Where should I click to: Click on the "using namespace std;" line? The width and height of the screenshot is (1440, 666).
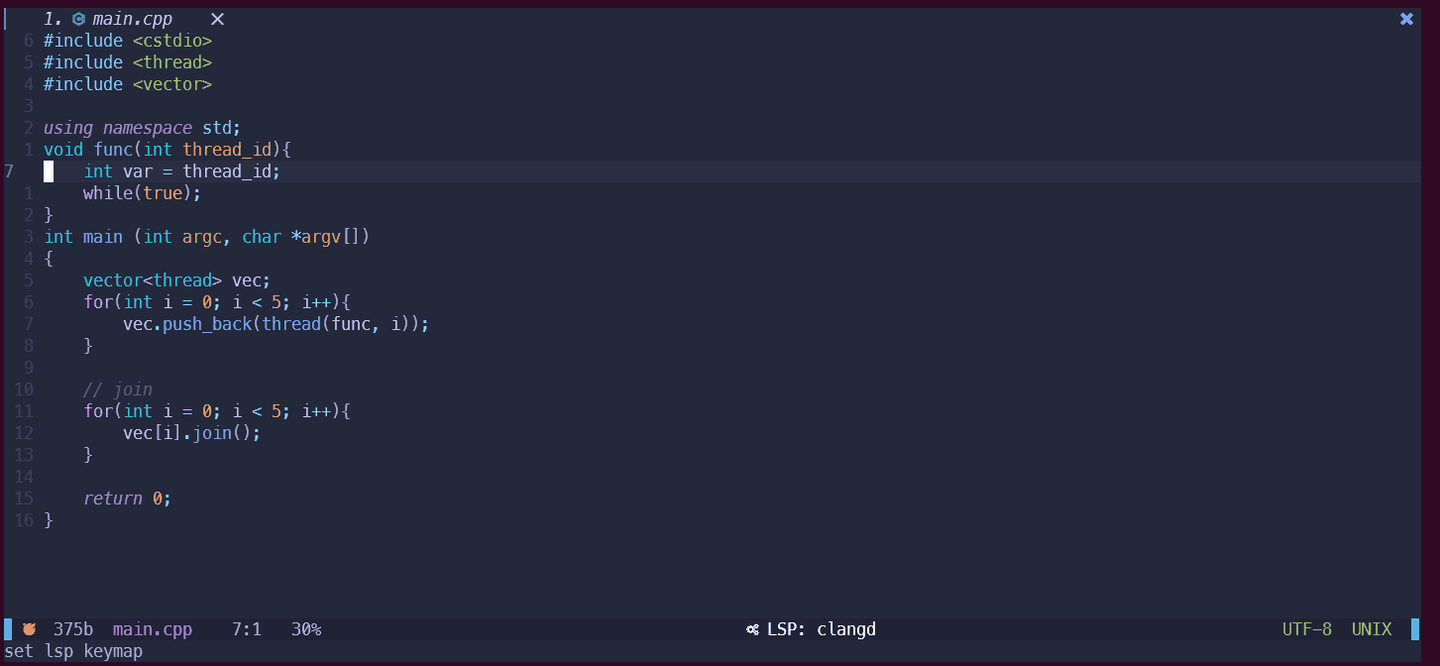tap(142, 128)
